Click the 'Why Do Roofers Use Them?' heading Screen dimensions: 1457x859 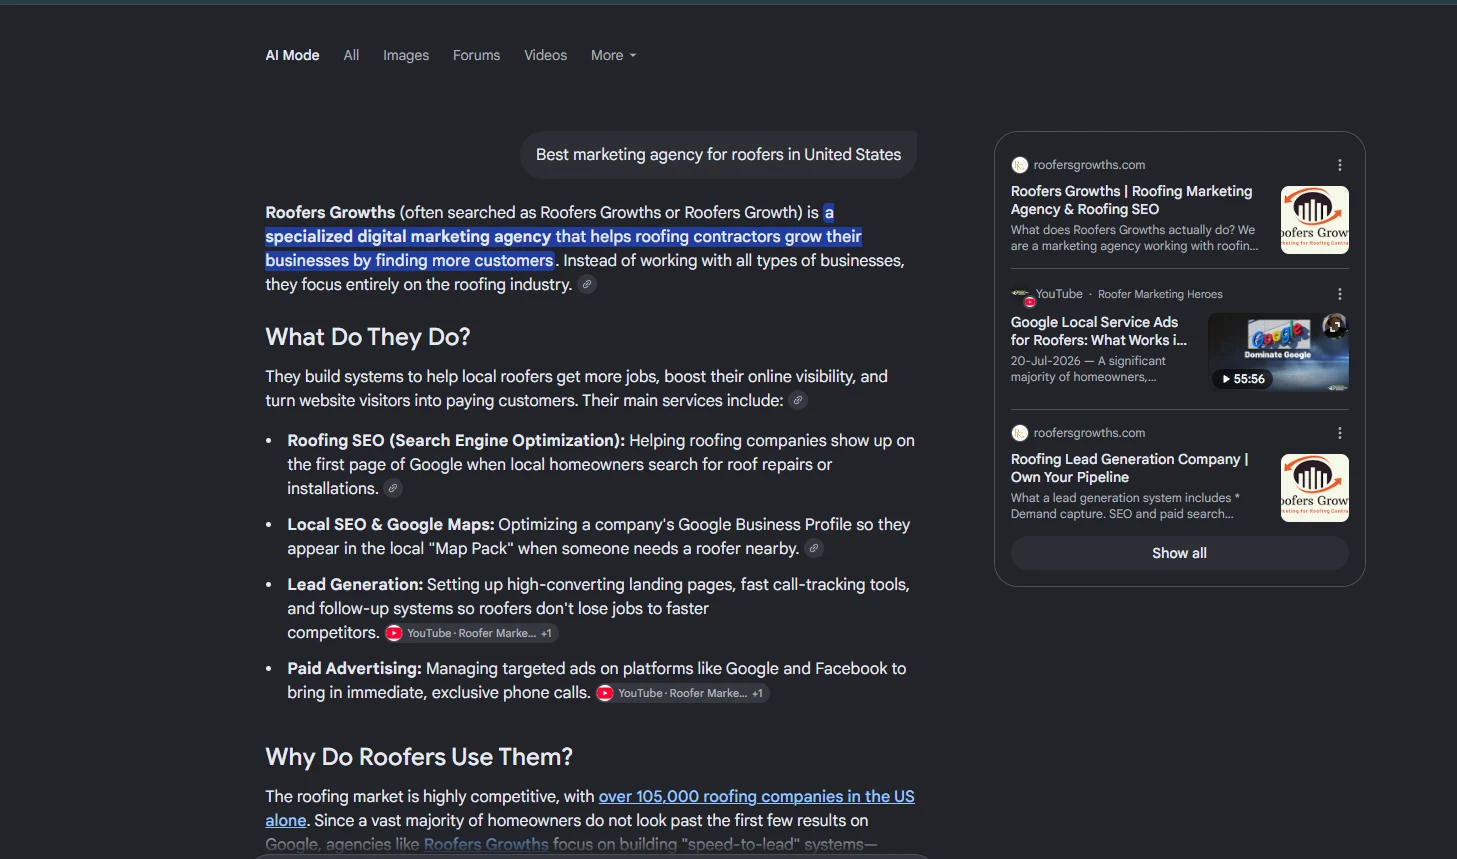(x=419, y=757)
